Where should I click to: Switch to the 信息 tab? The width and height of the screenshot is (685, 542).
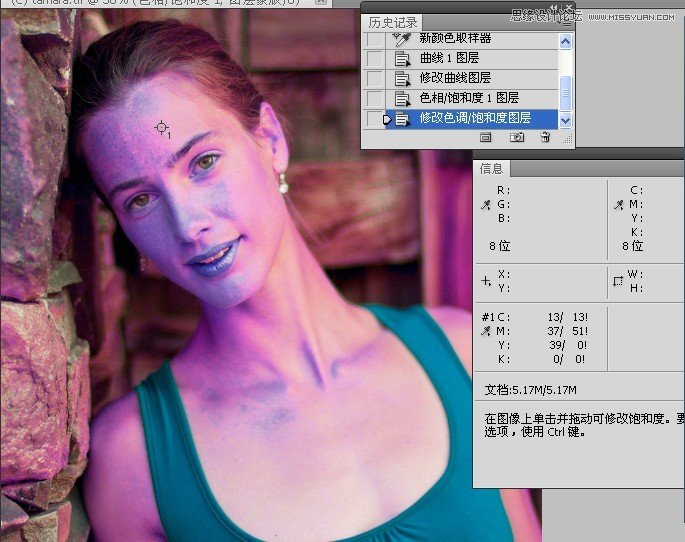click(x=491, y=168)
